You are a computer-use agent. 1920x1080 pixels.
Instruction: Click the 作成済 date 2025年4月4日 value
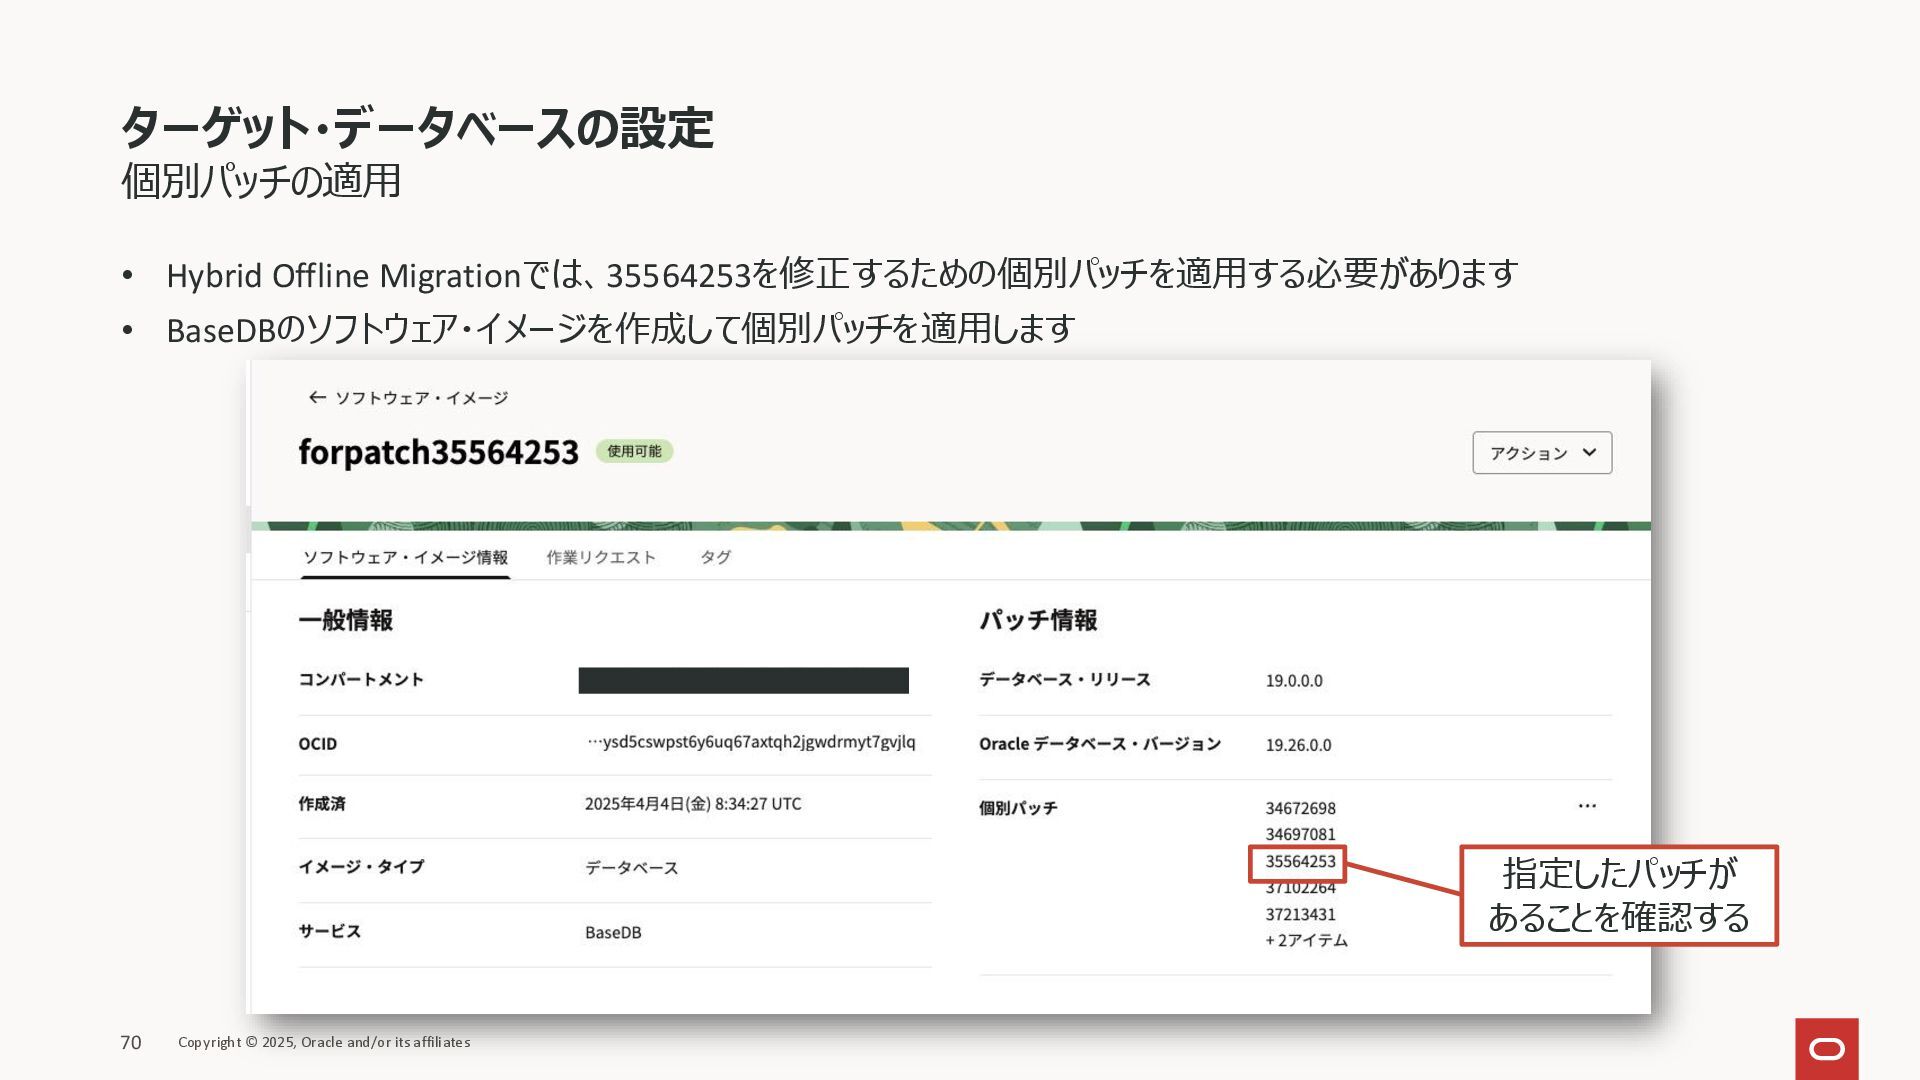click(x=693, y=804)
